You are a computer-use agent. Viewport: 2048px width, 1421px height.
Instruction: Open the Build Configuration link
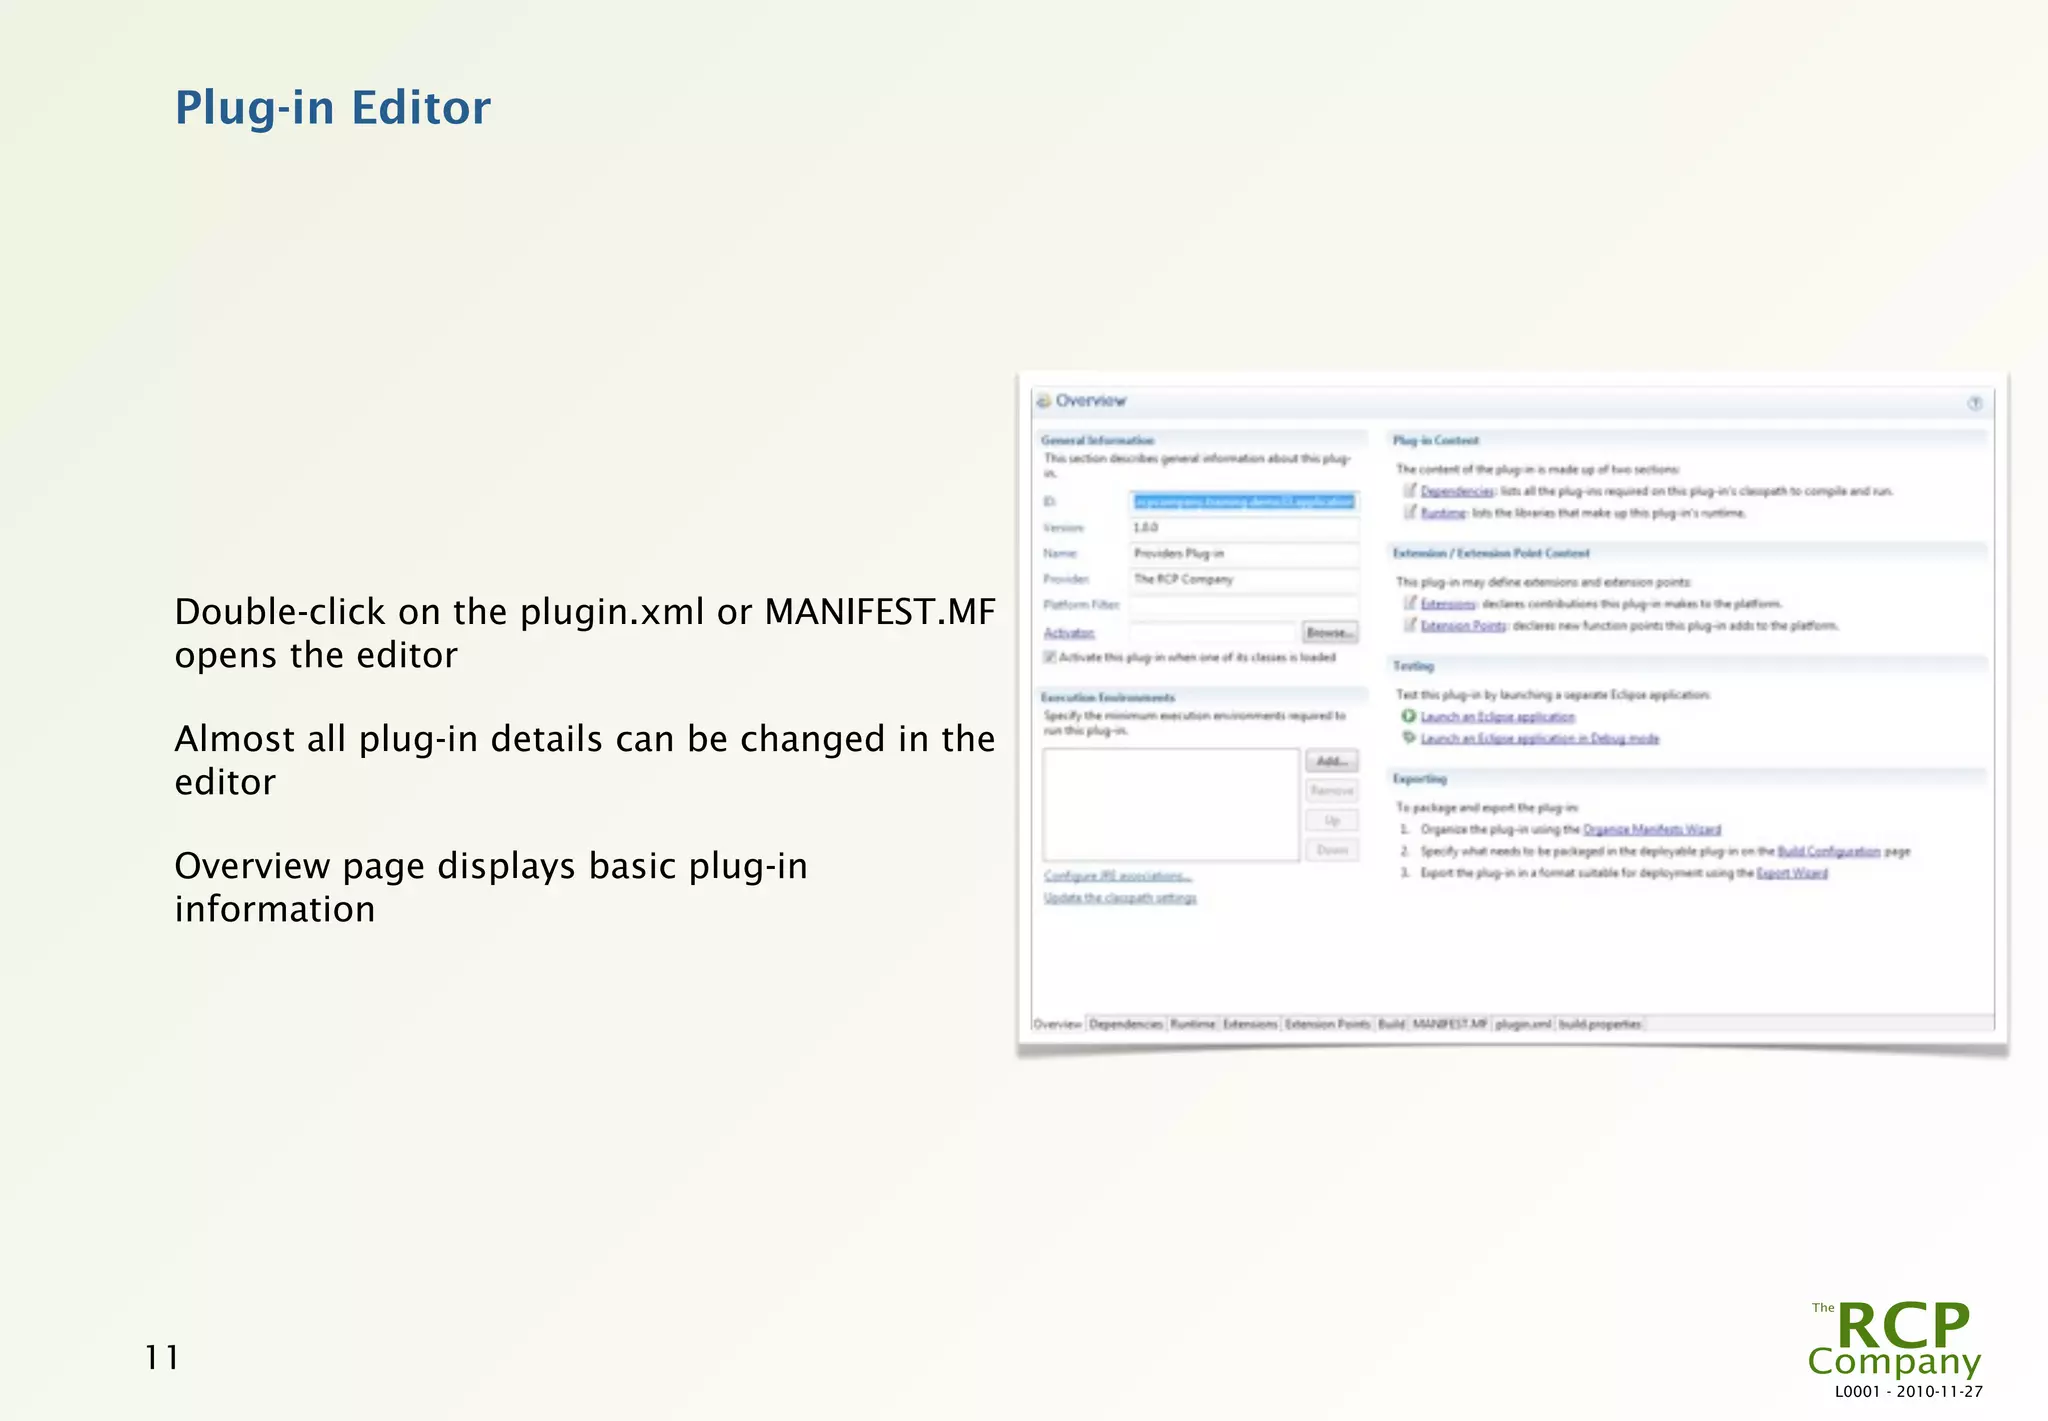coord(1829,852)
